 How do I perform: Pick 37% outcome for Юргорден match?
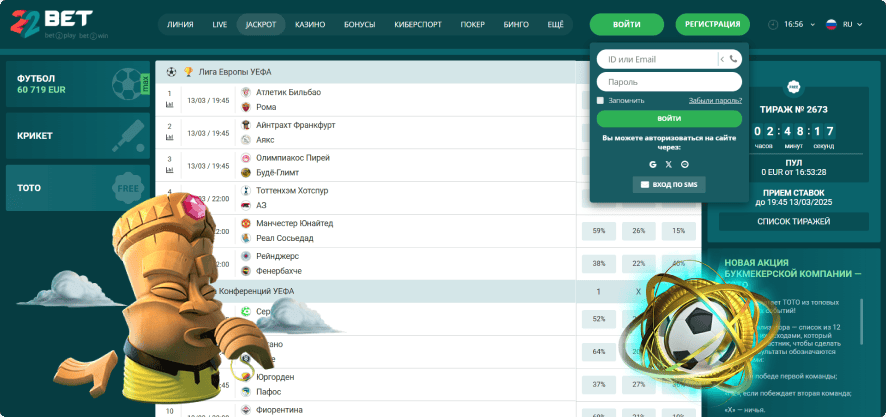[x=599, y=384]
